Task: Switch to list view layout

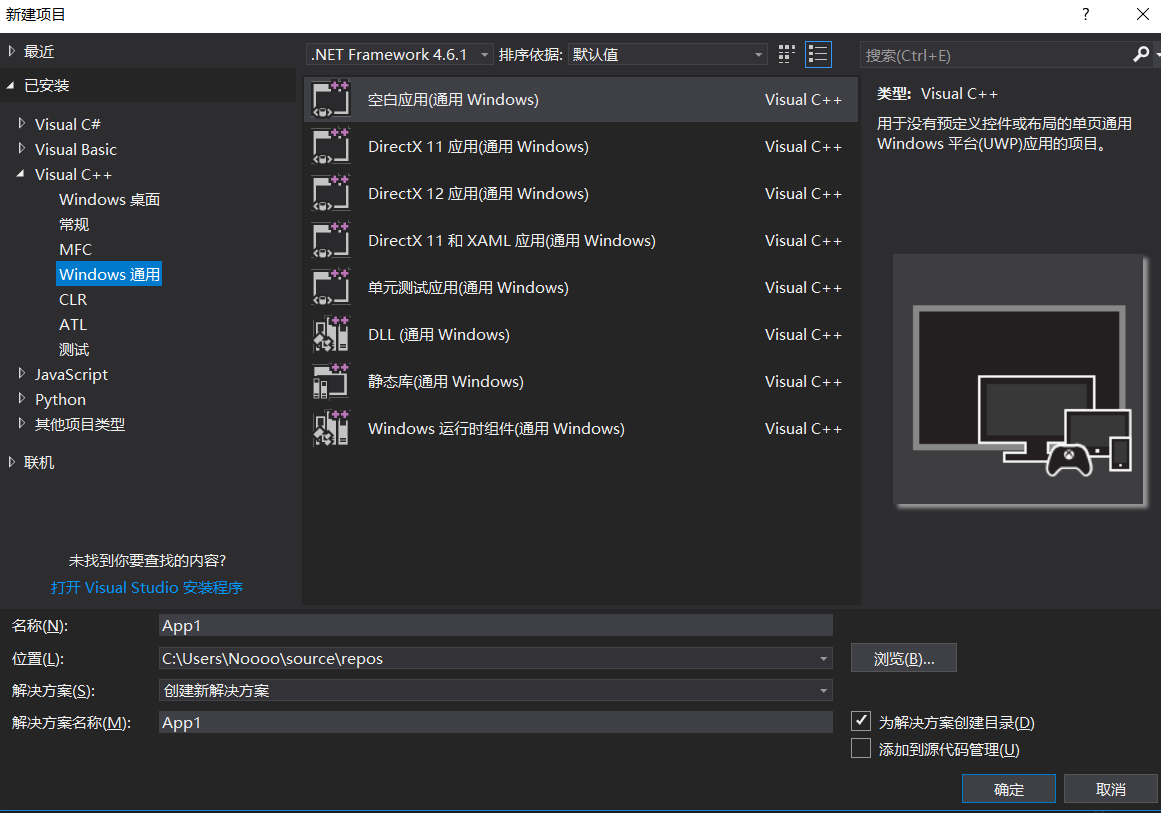Action: 817,54
